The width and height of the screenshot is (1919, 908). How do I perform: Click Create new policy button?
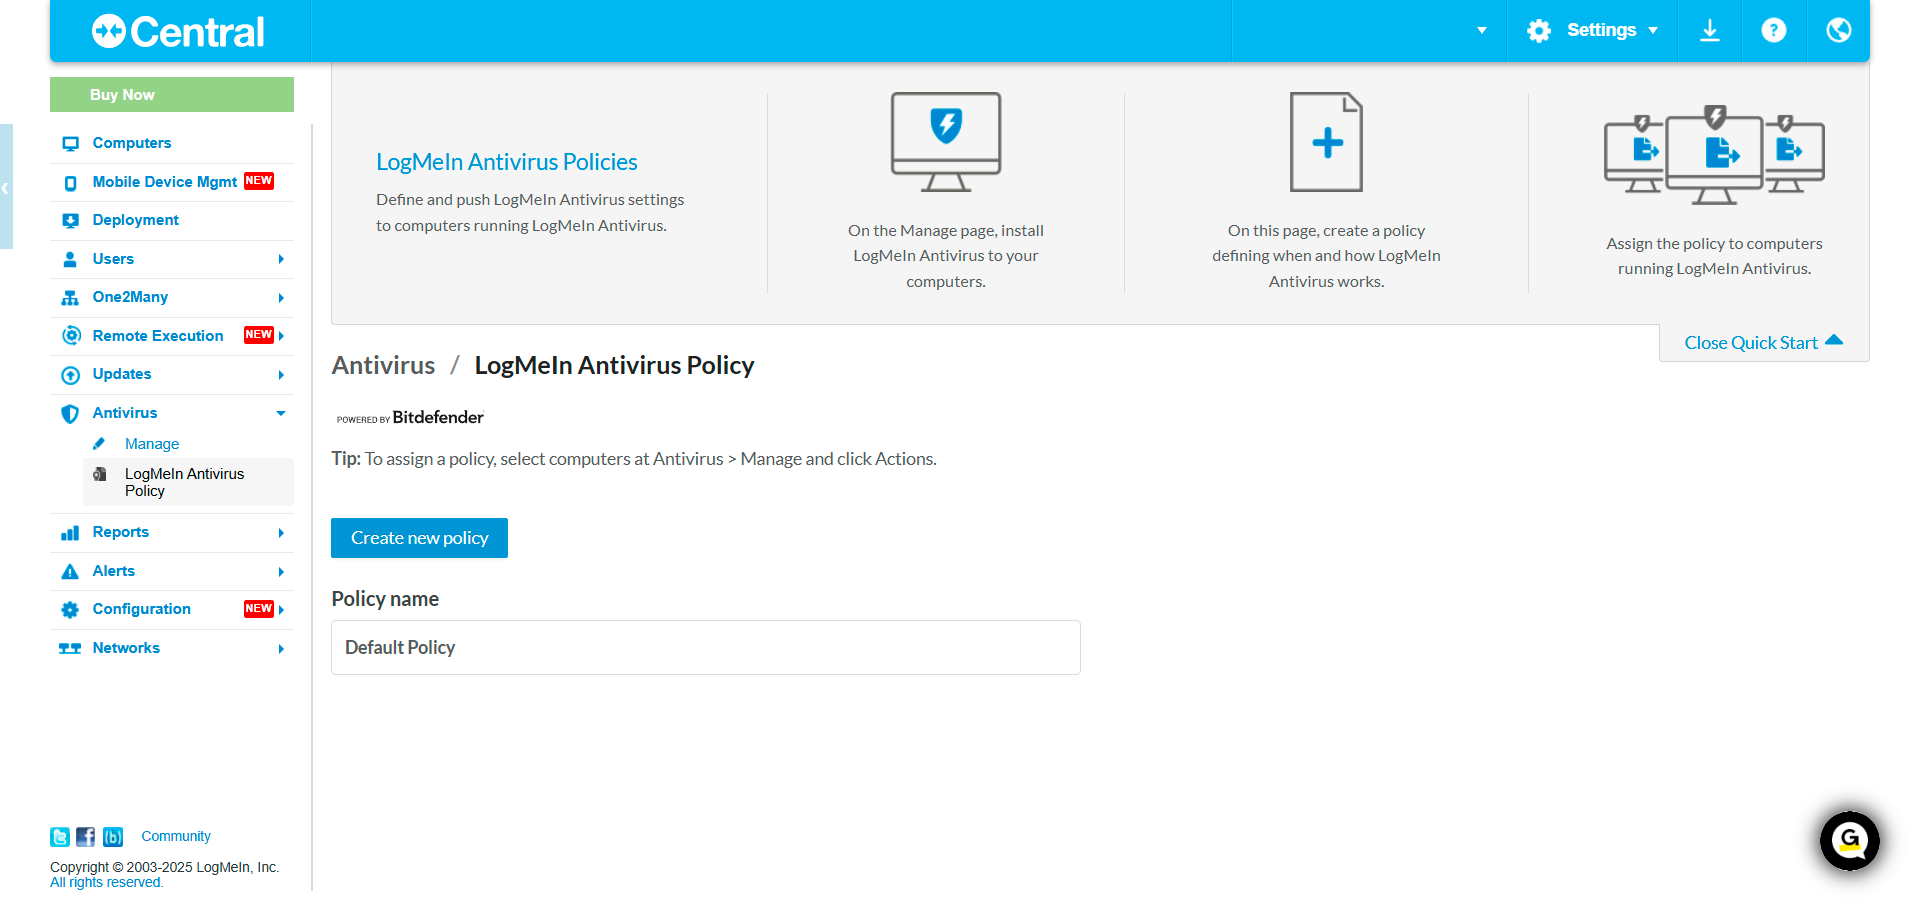click(x=419, y=538)
